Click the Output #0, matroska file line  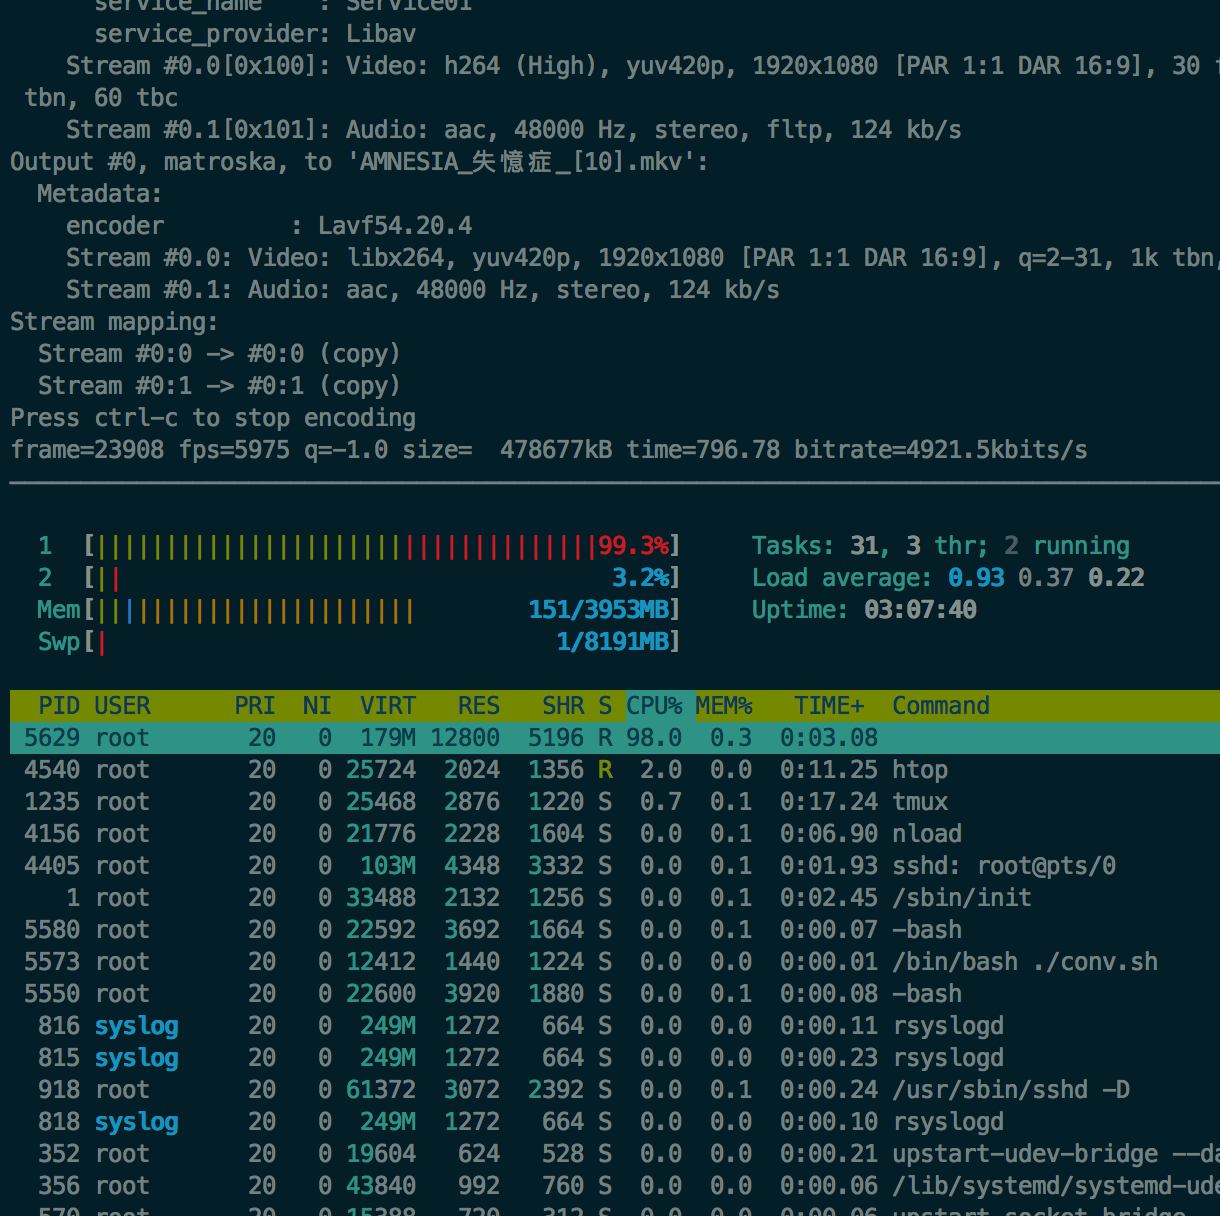(x=360, y=162)
